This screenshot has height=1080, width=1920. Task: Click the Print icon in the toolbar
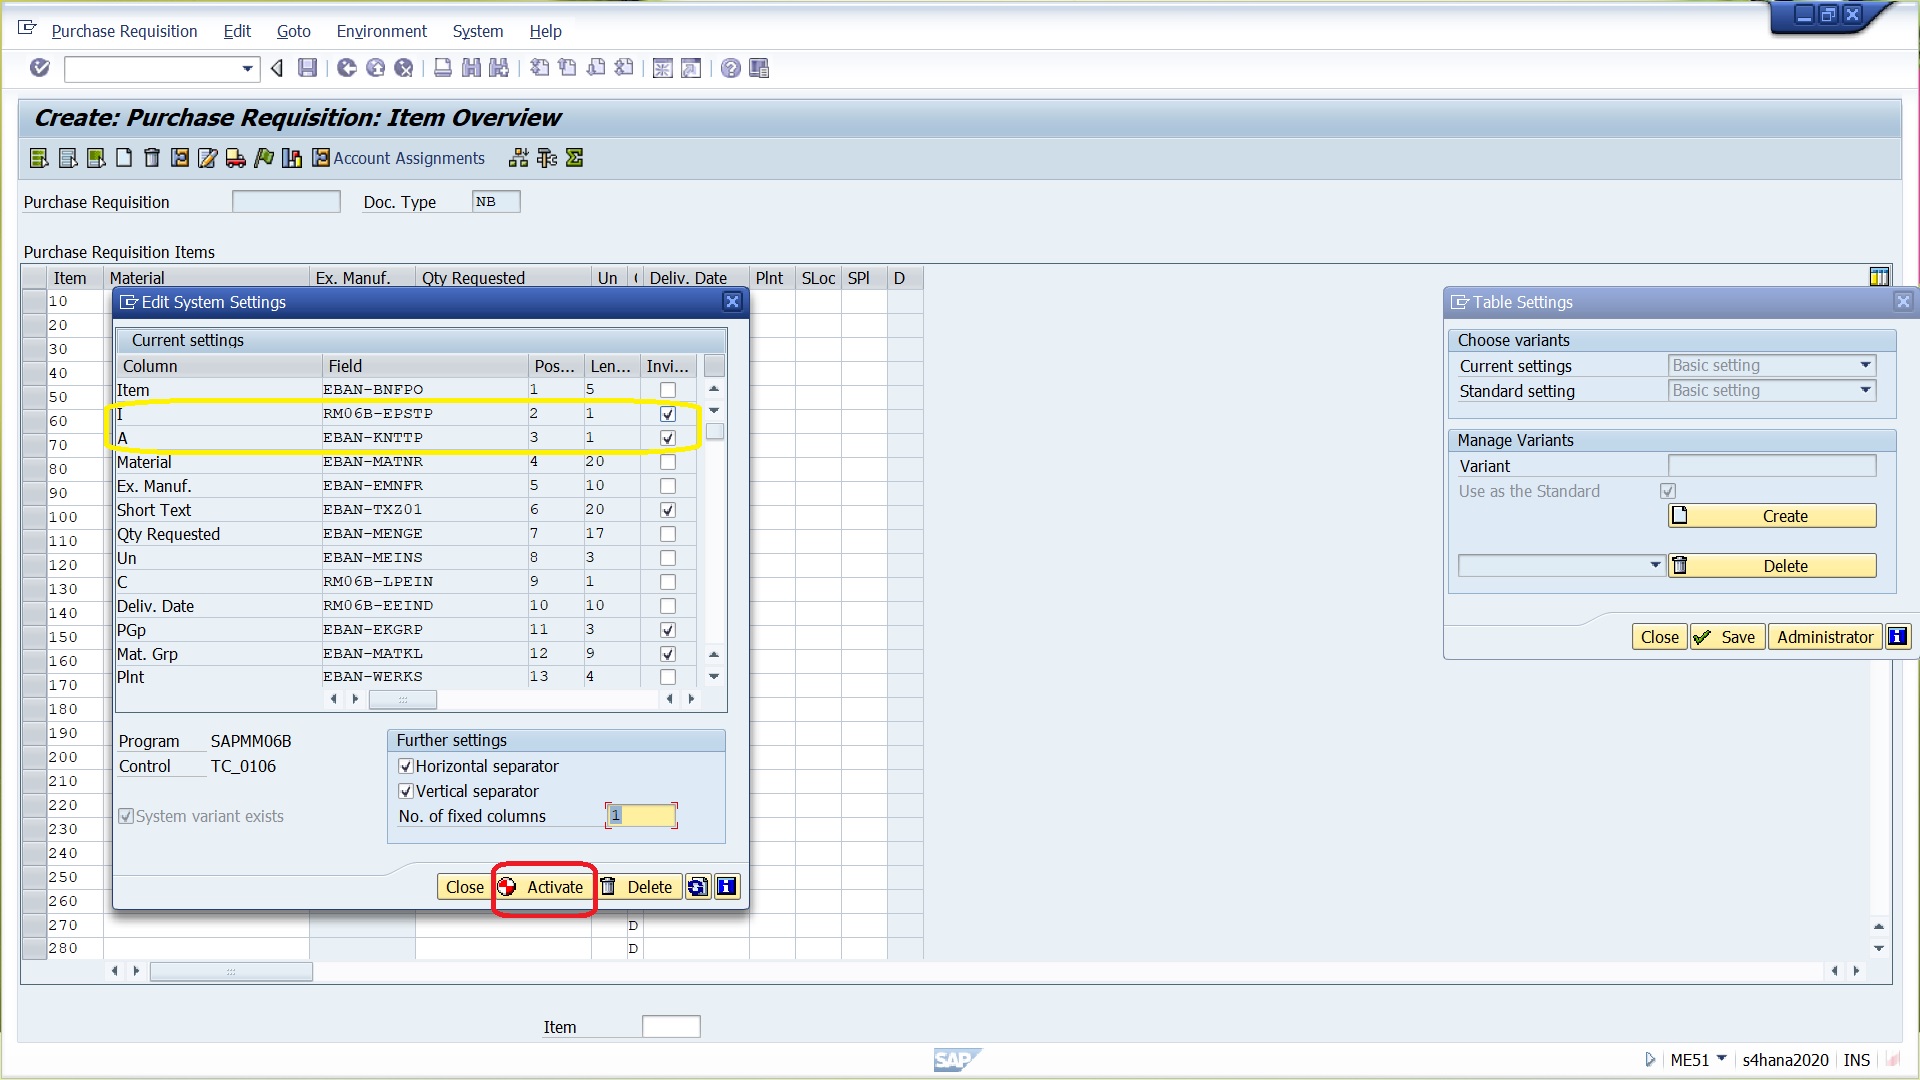pyautogui.click(x=443, y=68)
